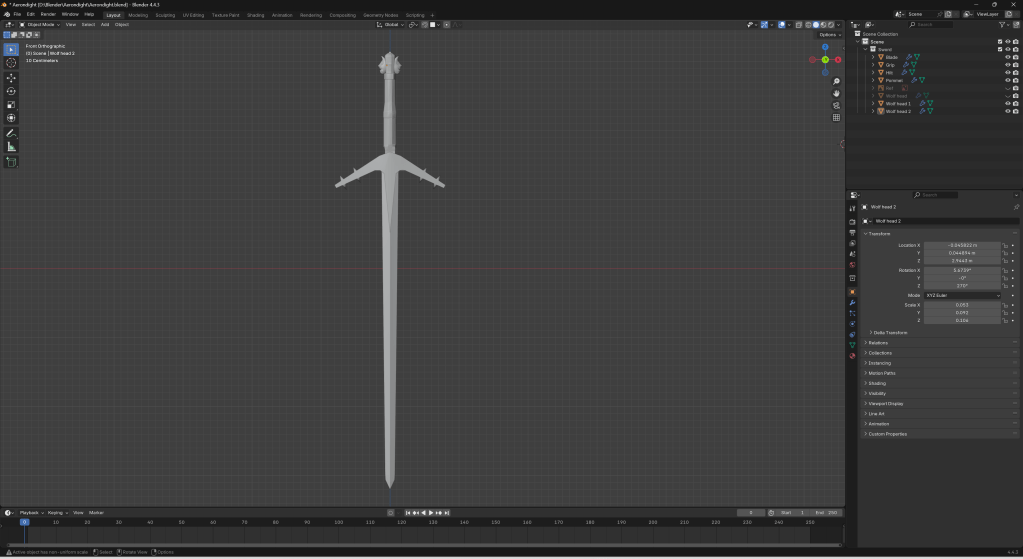Select the Move tool in the viewport toolbar

[12, 78]
